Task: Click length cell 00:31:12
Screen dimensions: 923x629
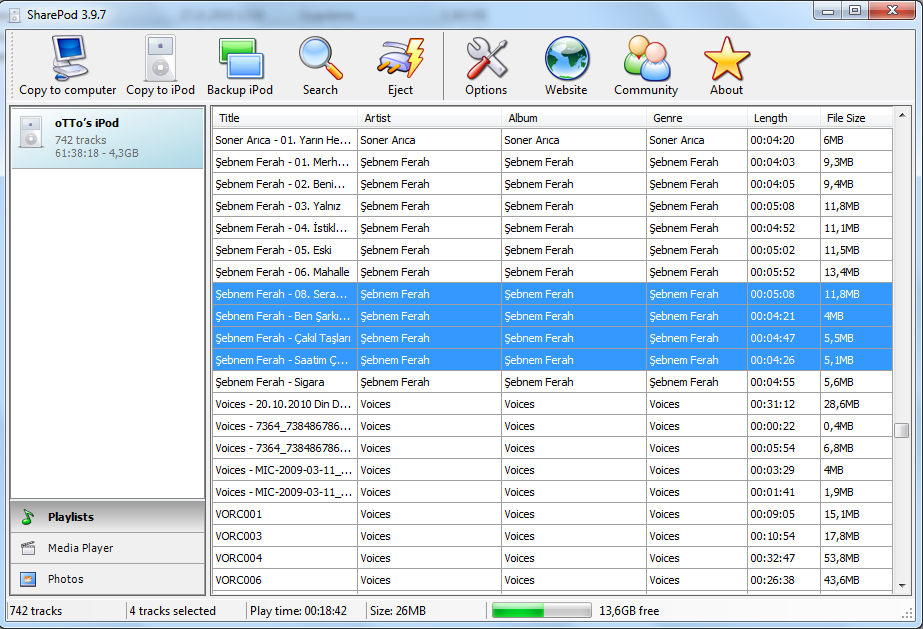Action: coord(783,404)
